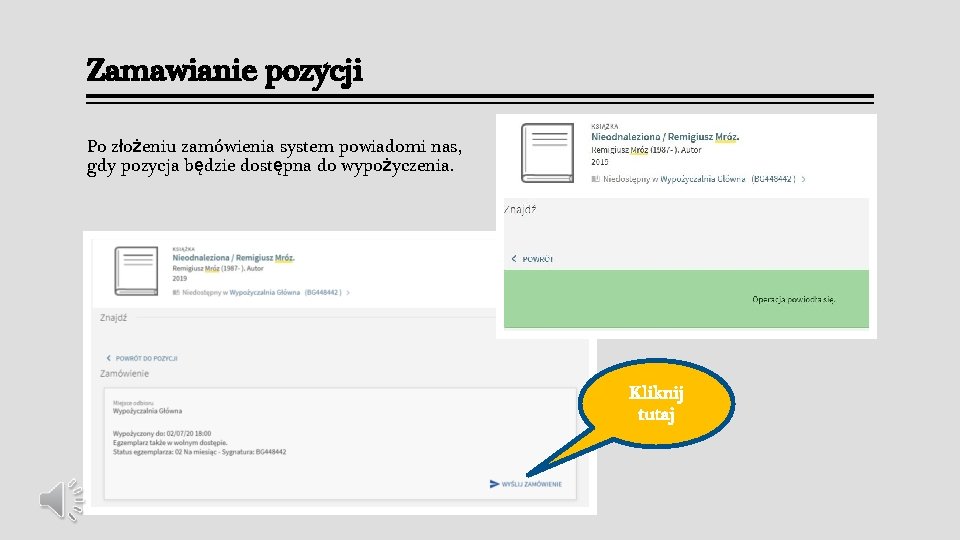This screenshot has height=540, width=960.
Task: Click Wypożyczalnia Główna availability link in order form
Action: (264, 293)
